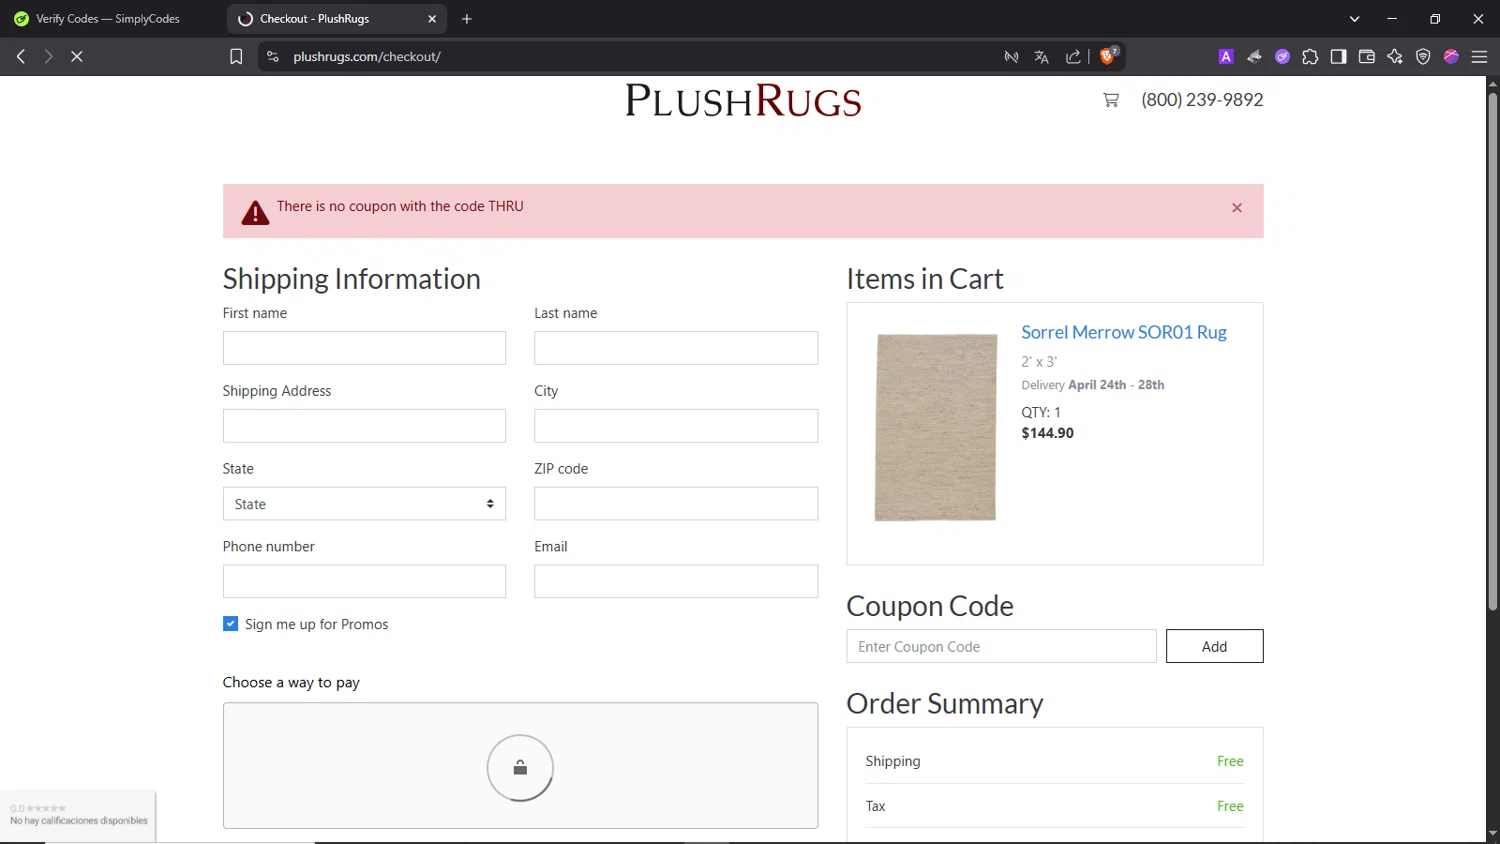Click the Enter Coupon Code field
Screen dimensions: 1500x844
(x=1001, y=646)
